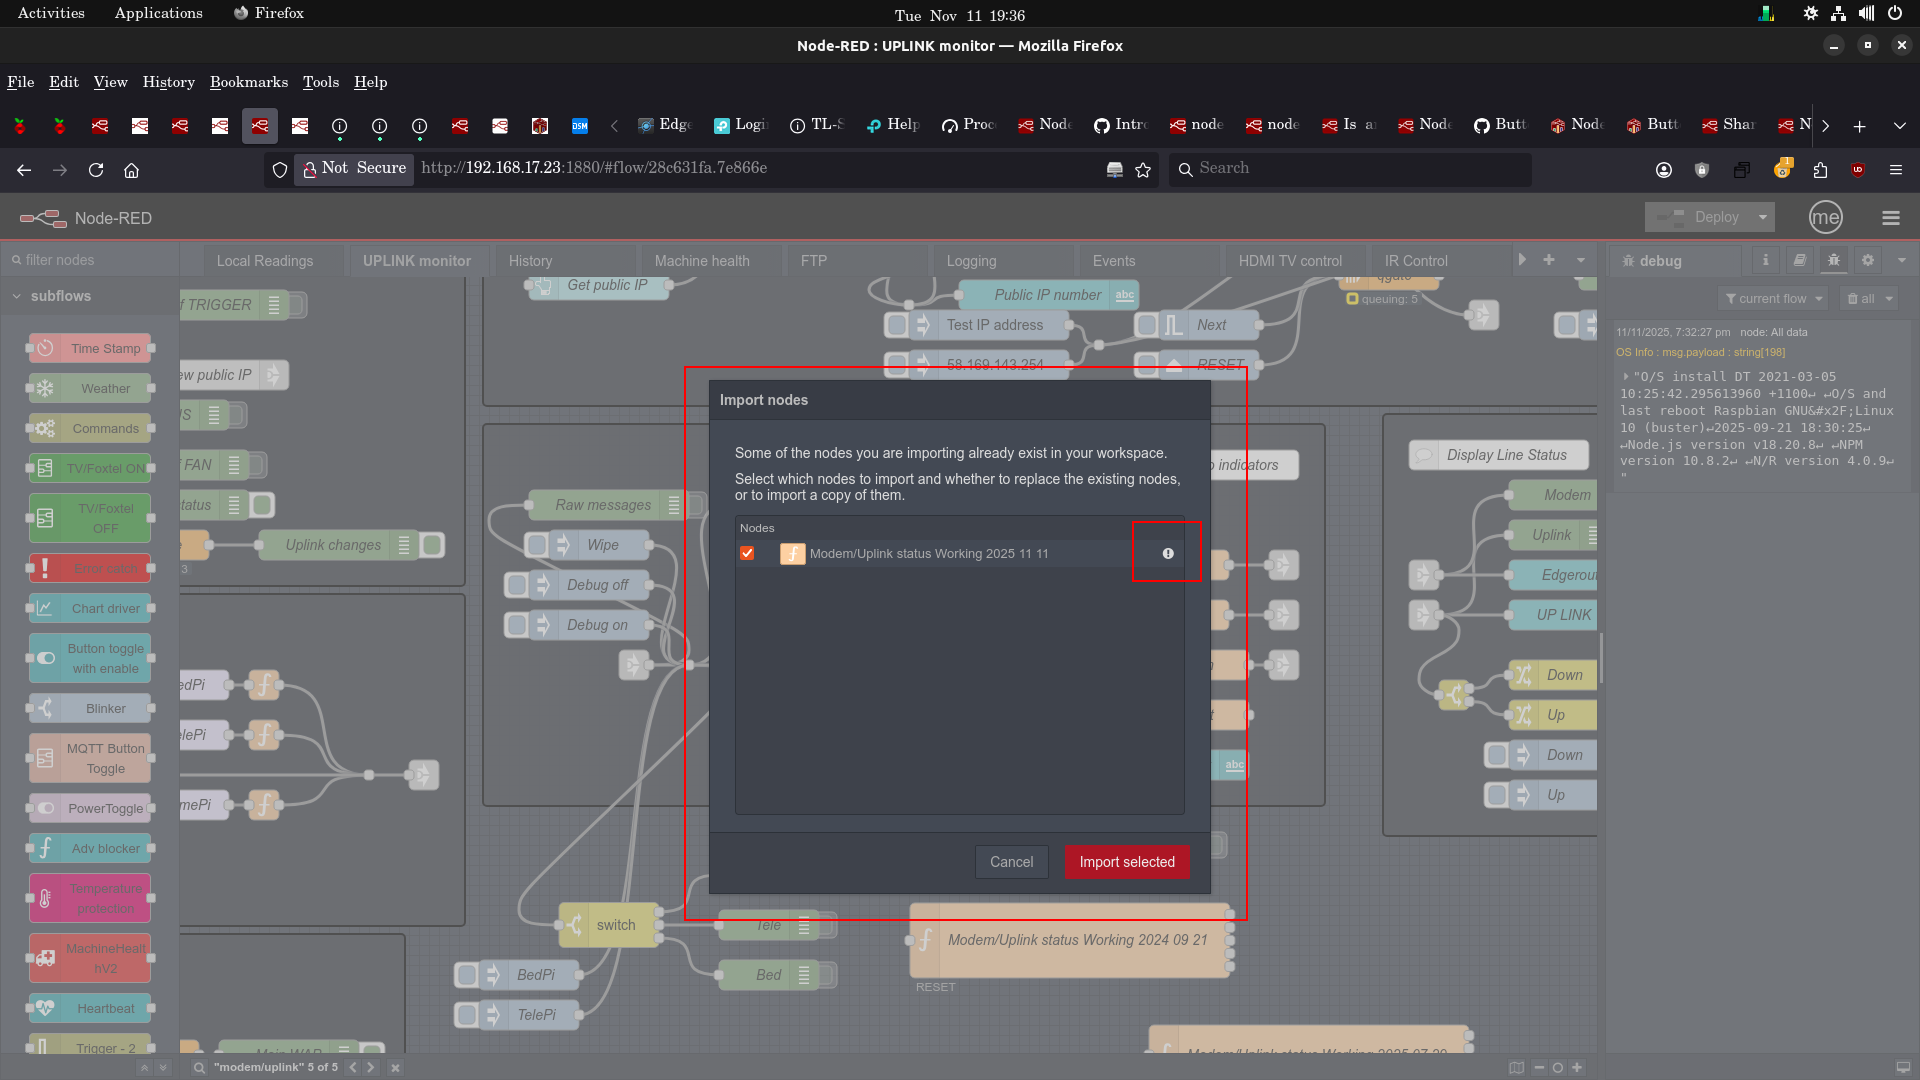The height and width of the screenshot is (1080, 1920).
Task: Click the user profile 'me' icon
Action: [1825, 218]
